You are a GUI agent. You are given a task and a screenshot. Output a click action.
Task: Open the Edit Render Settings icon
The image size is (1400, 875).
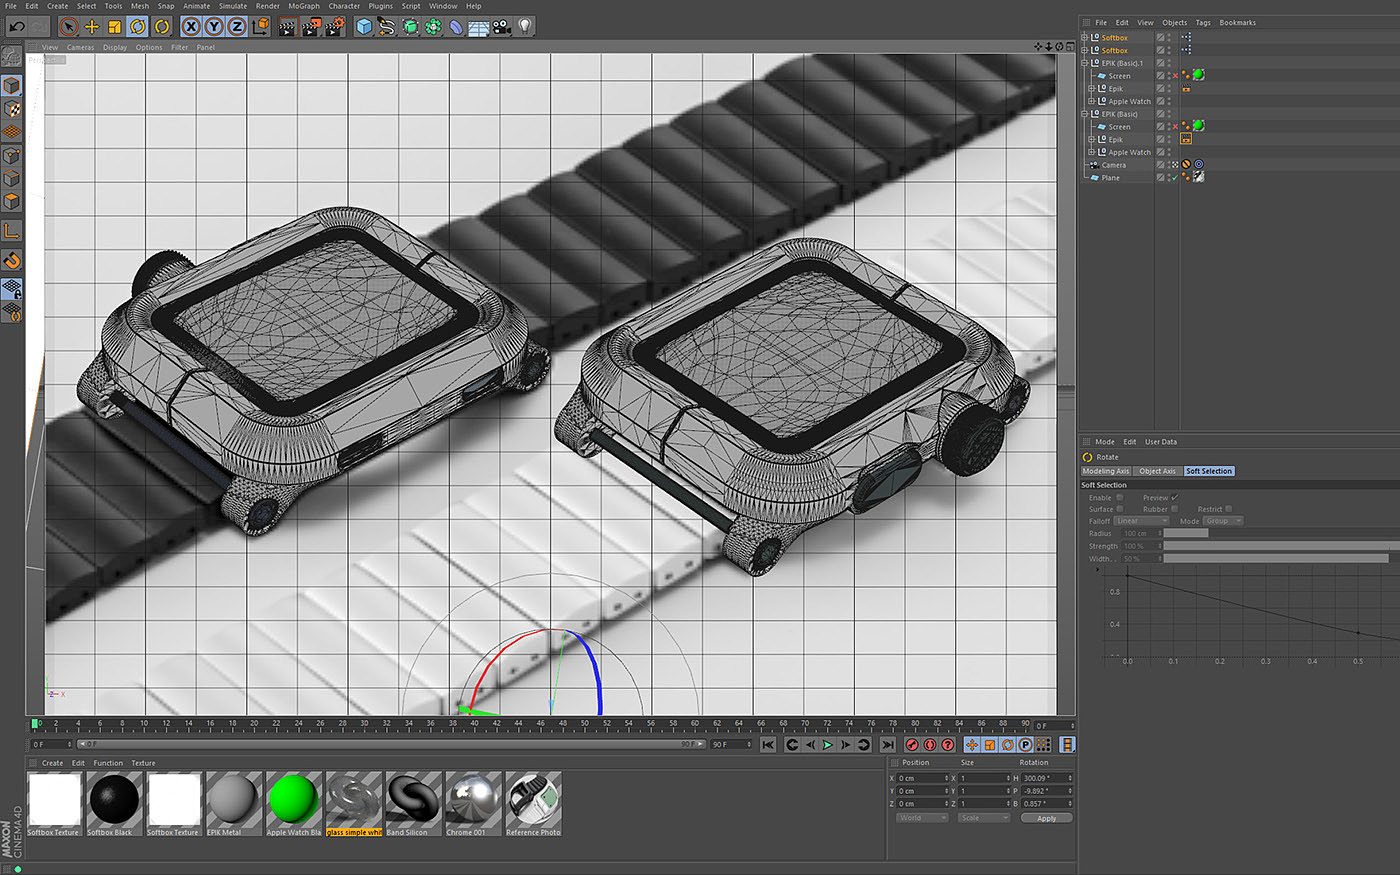point(334,27)
